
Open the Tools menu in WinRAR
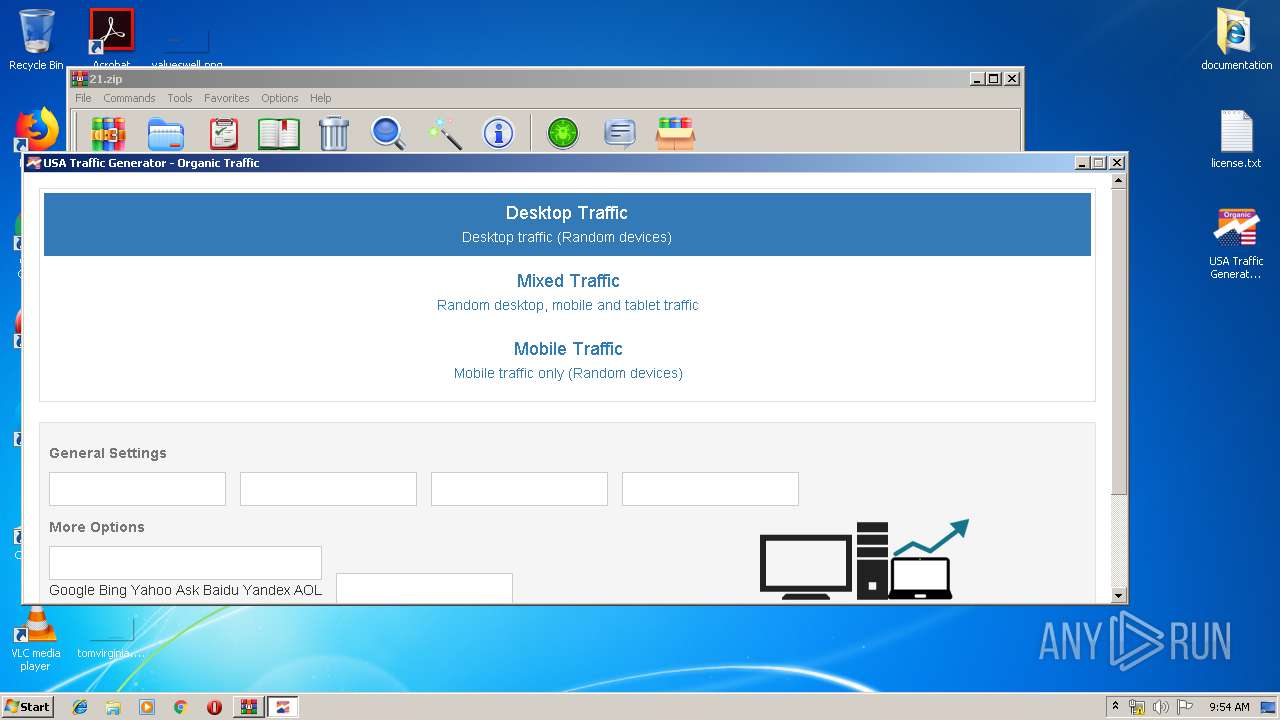click(x=180, y=98)
